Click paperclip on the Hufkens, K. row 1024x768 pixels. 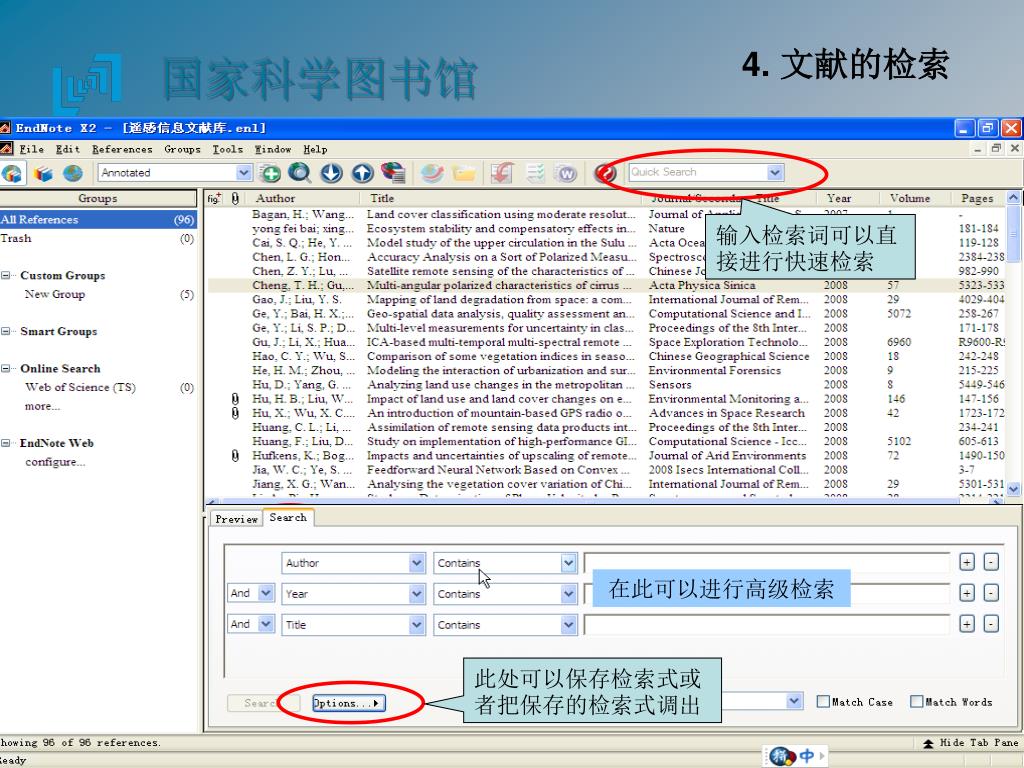pos(235,456)
